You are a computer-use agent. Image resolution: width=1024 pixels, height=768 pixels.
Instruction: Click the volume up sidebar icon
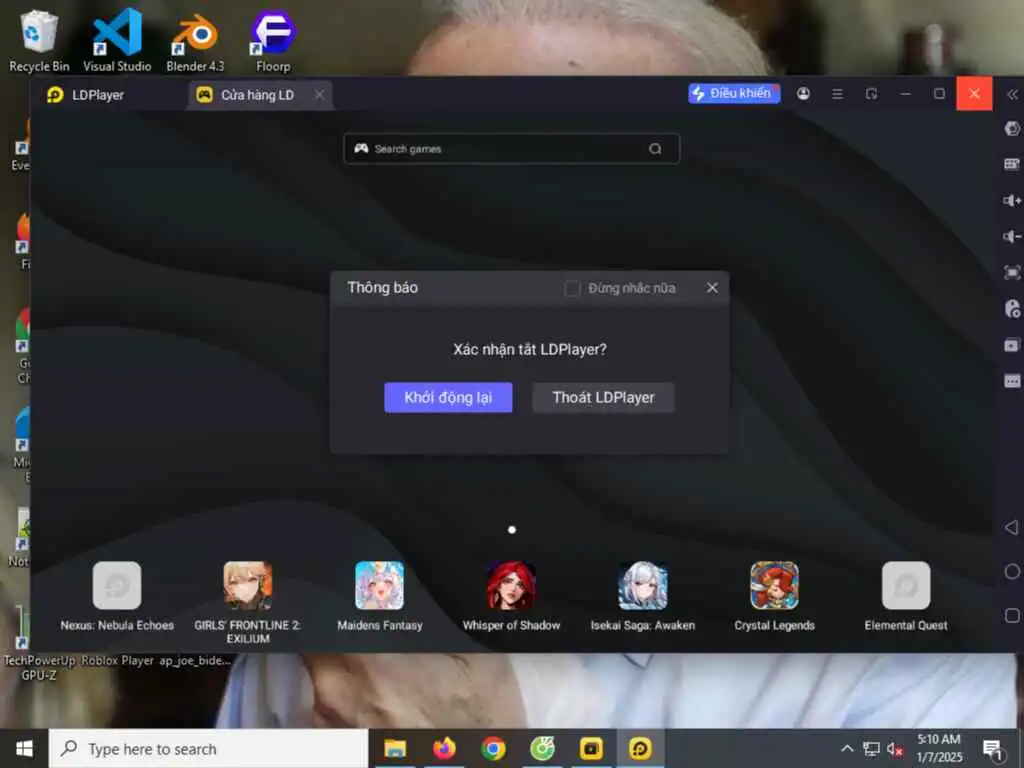(x=1012, y=200)
